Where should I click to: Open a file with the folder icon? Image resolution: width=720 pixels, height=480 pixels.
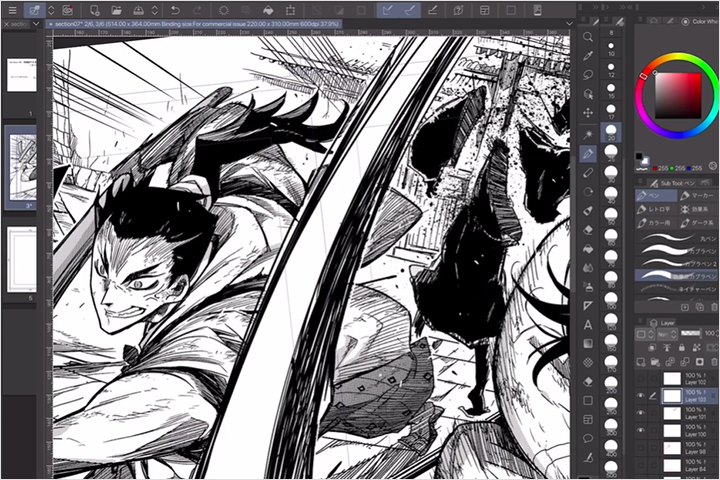click(116, 10)
